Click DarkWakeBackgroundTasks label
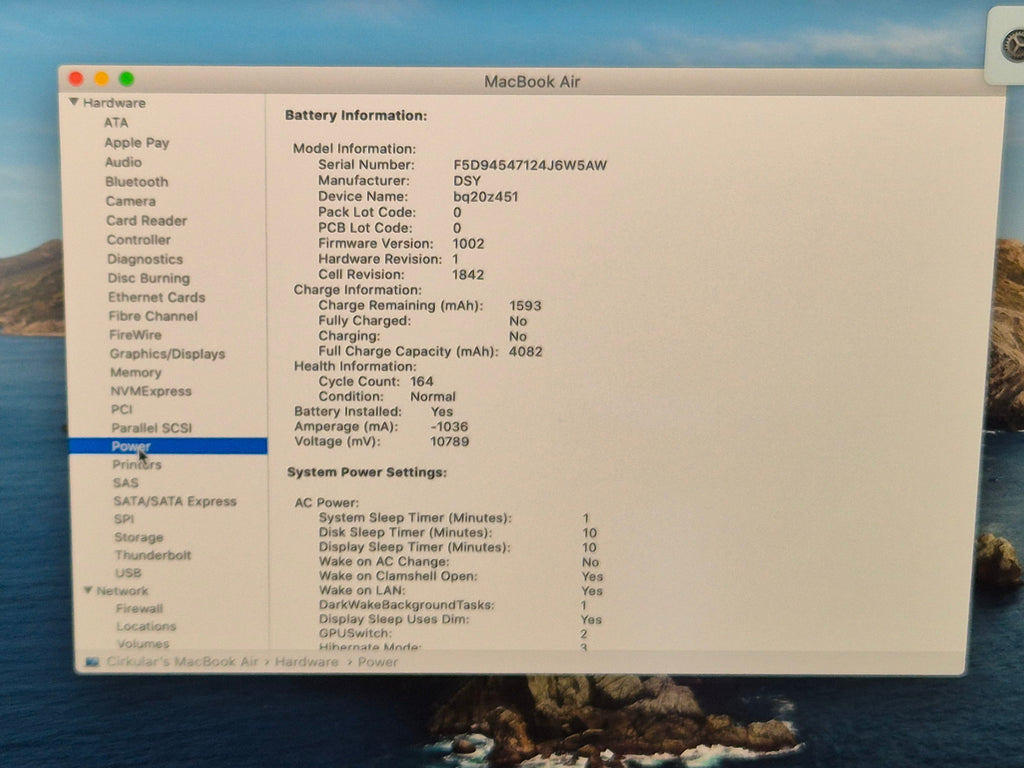Screen dimensions: 1024x768 [406, 605]
